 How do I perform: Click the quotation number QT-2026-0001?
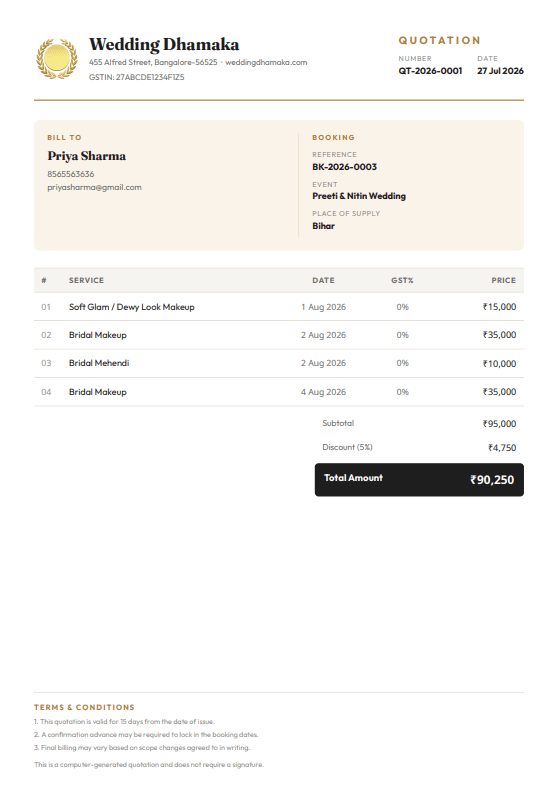430,71
